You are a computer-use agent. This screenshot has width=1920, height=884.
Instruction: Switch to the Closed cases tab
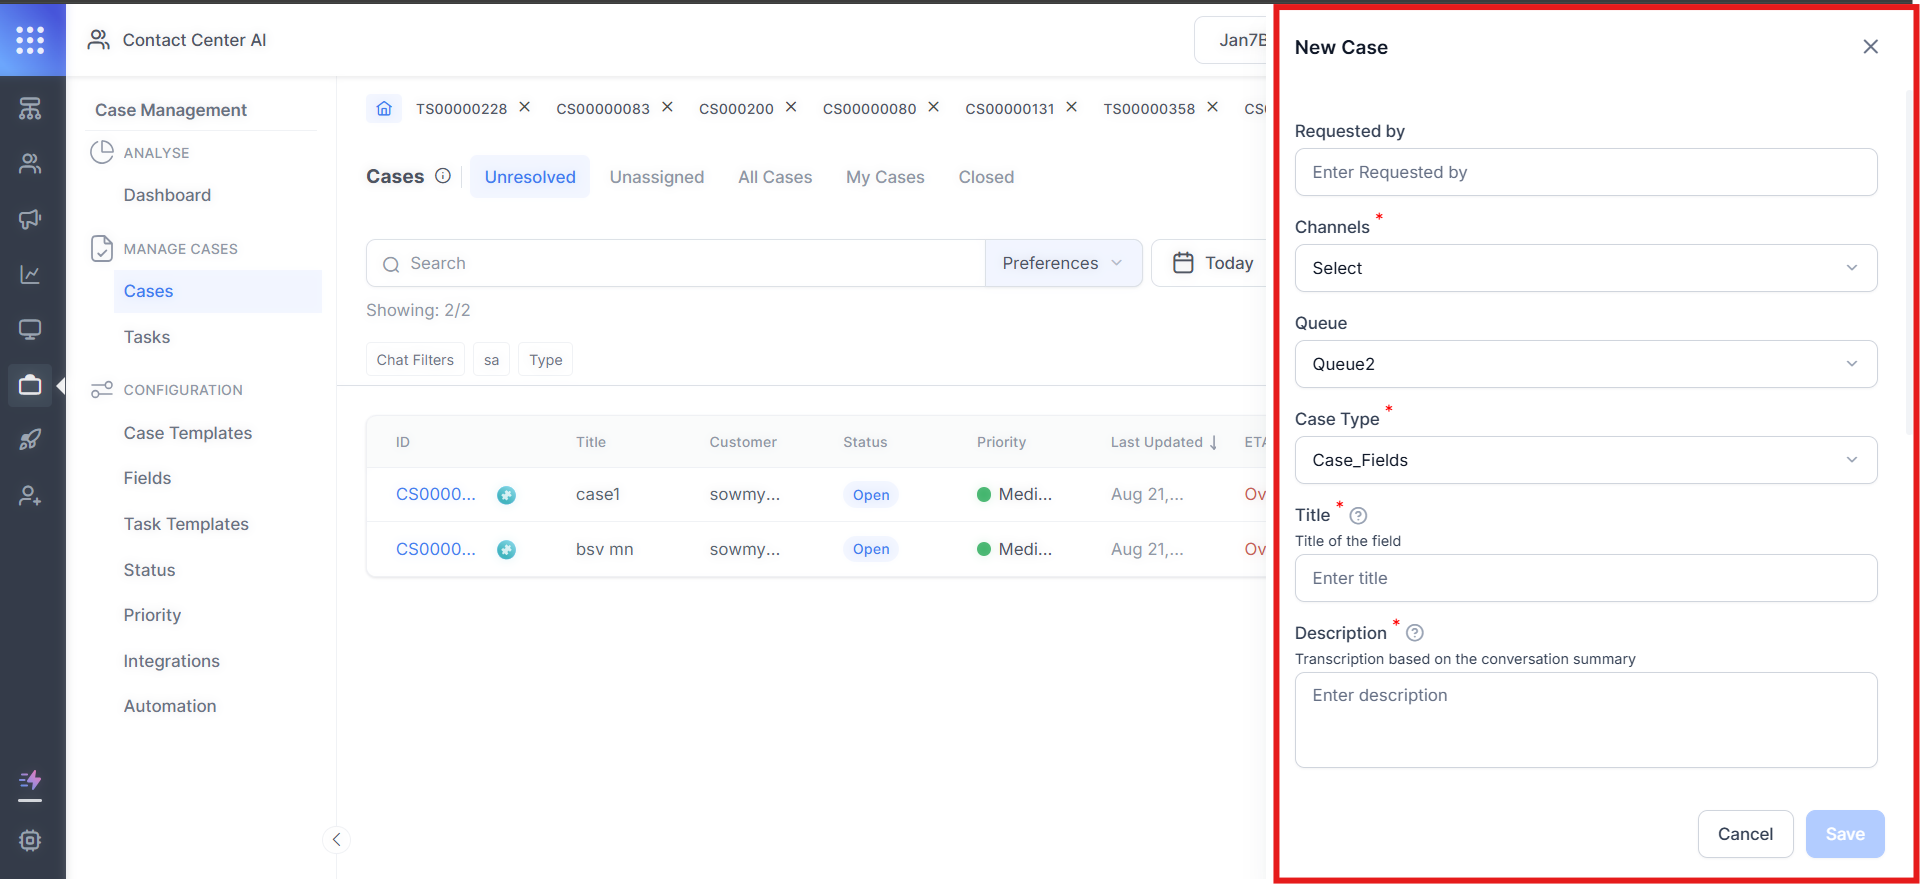tap(985, 177)
